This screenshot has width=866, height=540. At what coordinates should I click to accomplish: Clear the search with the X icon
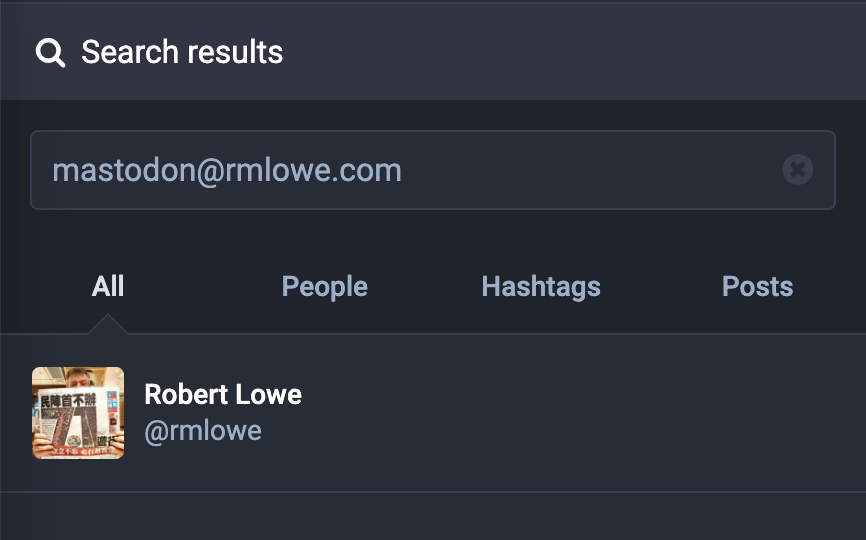pos(797,170)
